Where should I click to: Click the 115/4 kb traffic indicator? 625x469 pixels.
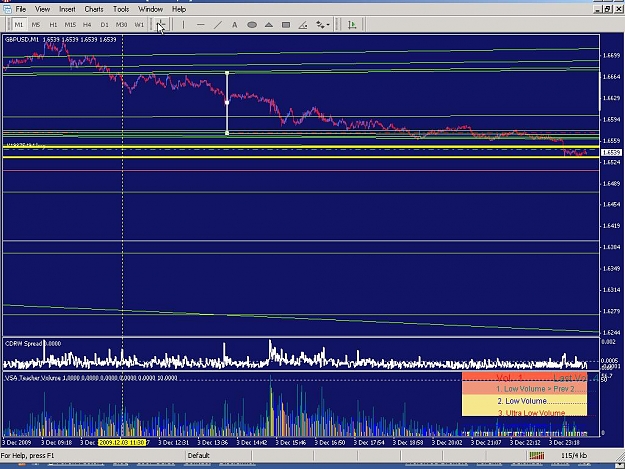click(x=574, y=455)
